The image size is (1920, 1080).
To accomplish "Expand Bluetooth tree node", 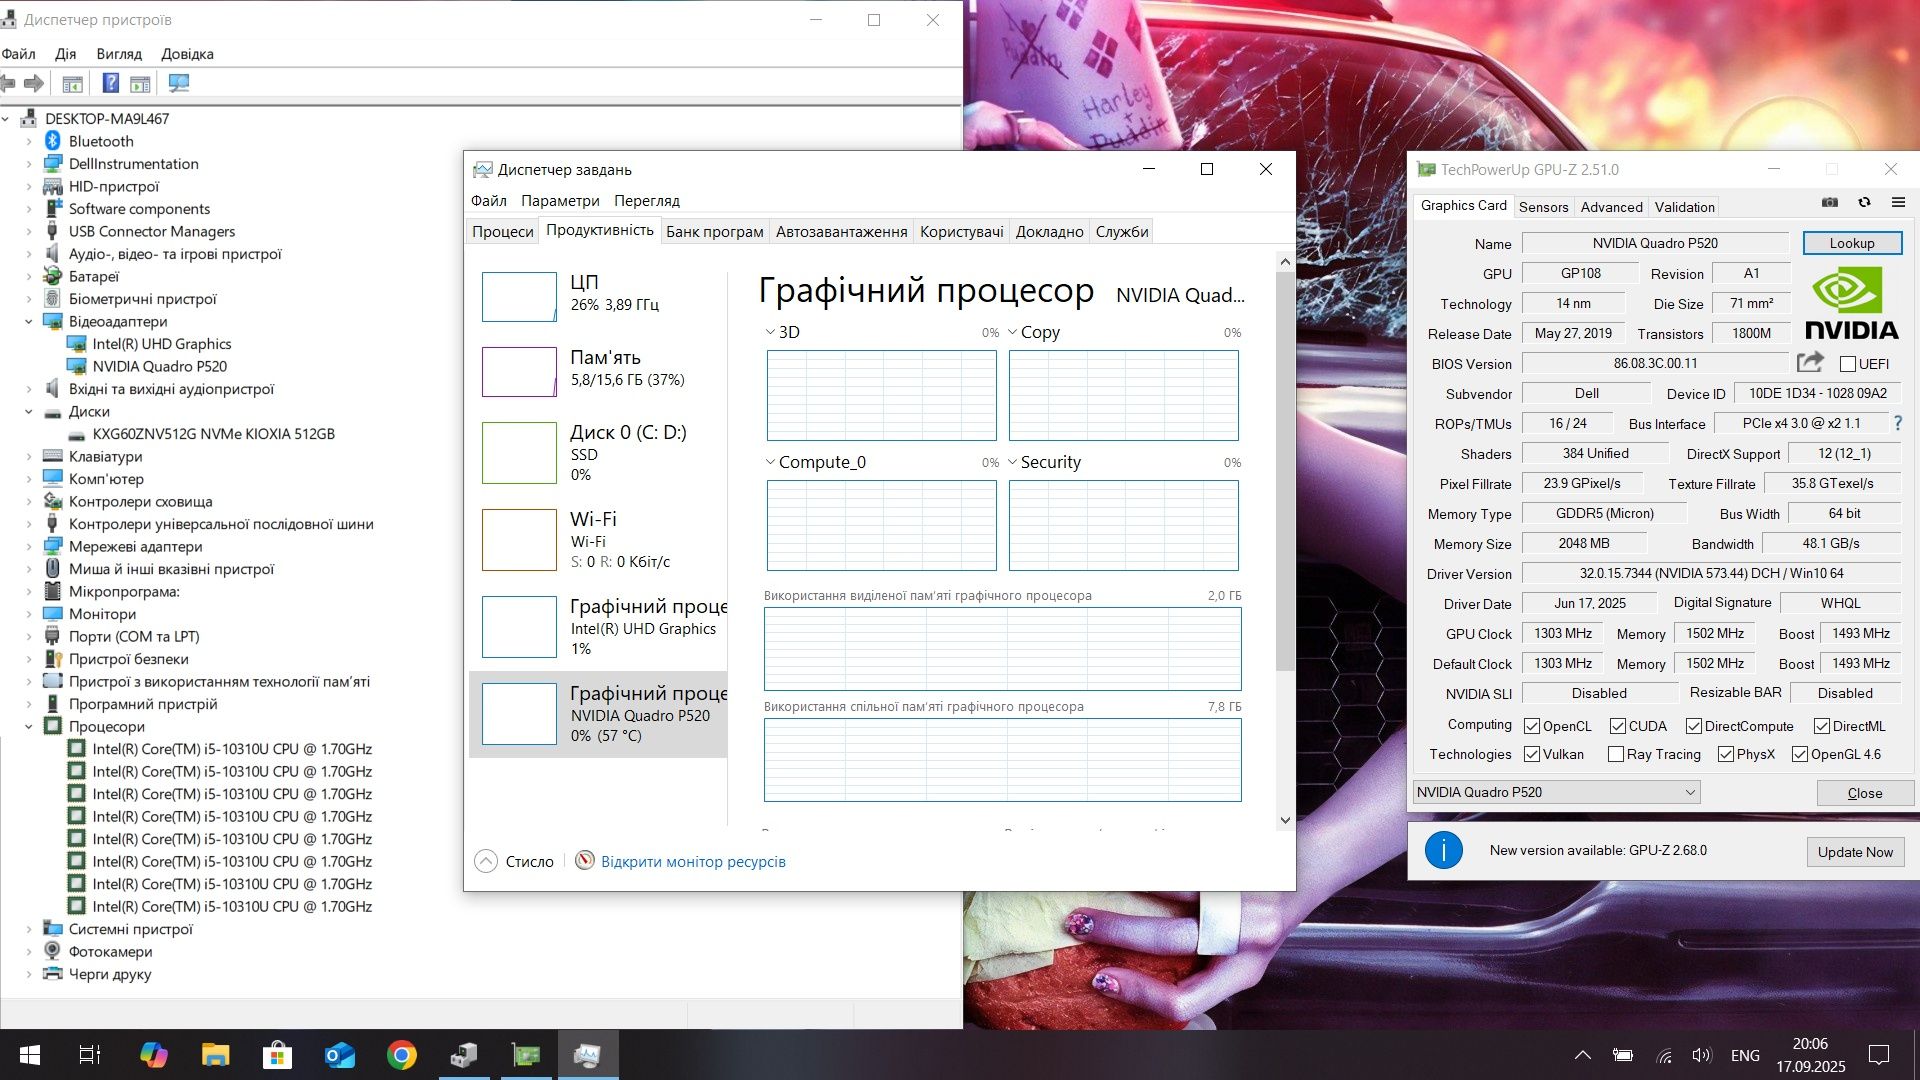I will click(x=28, y=142).
